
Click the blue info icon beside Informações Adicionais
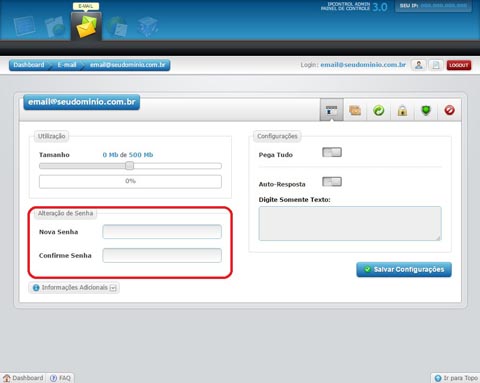point(36,287)
